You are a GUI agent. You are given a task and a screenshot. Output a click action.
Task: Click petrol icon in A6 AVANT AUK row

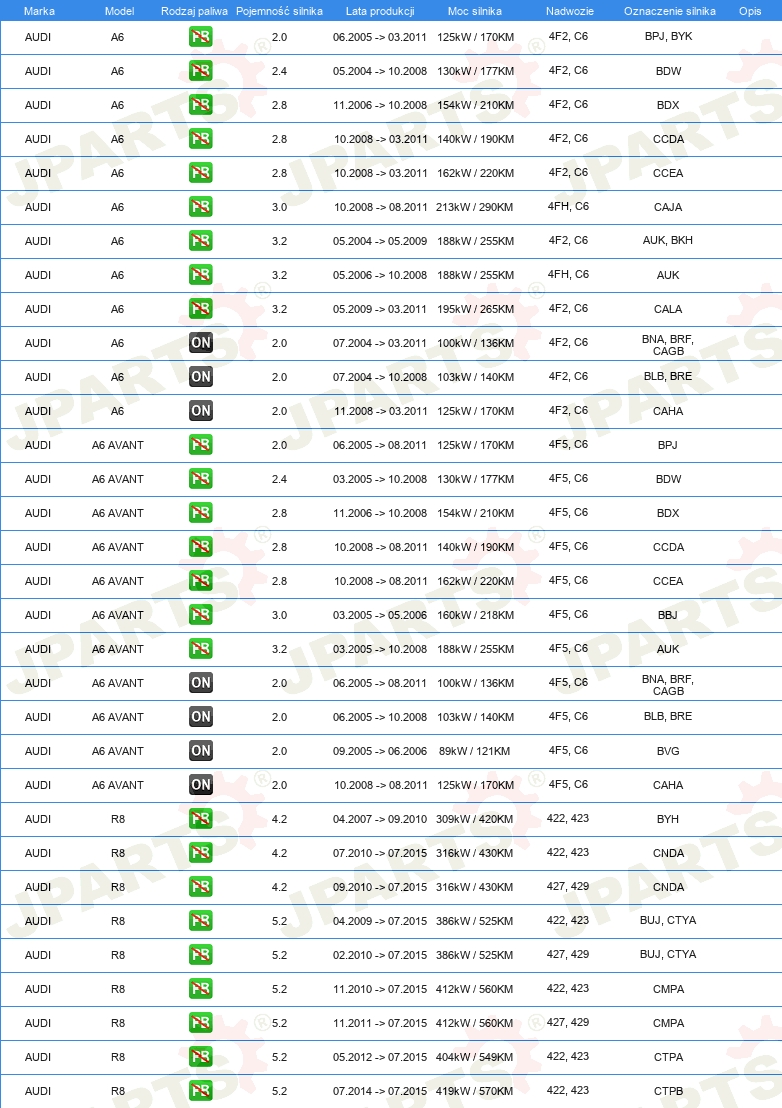201,649
